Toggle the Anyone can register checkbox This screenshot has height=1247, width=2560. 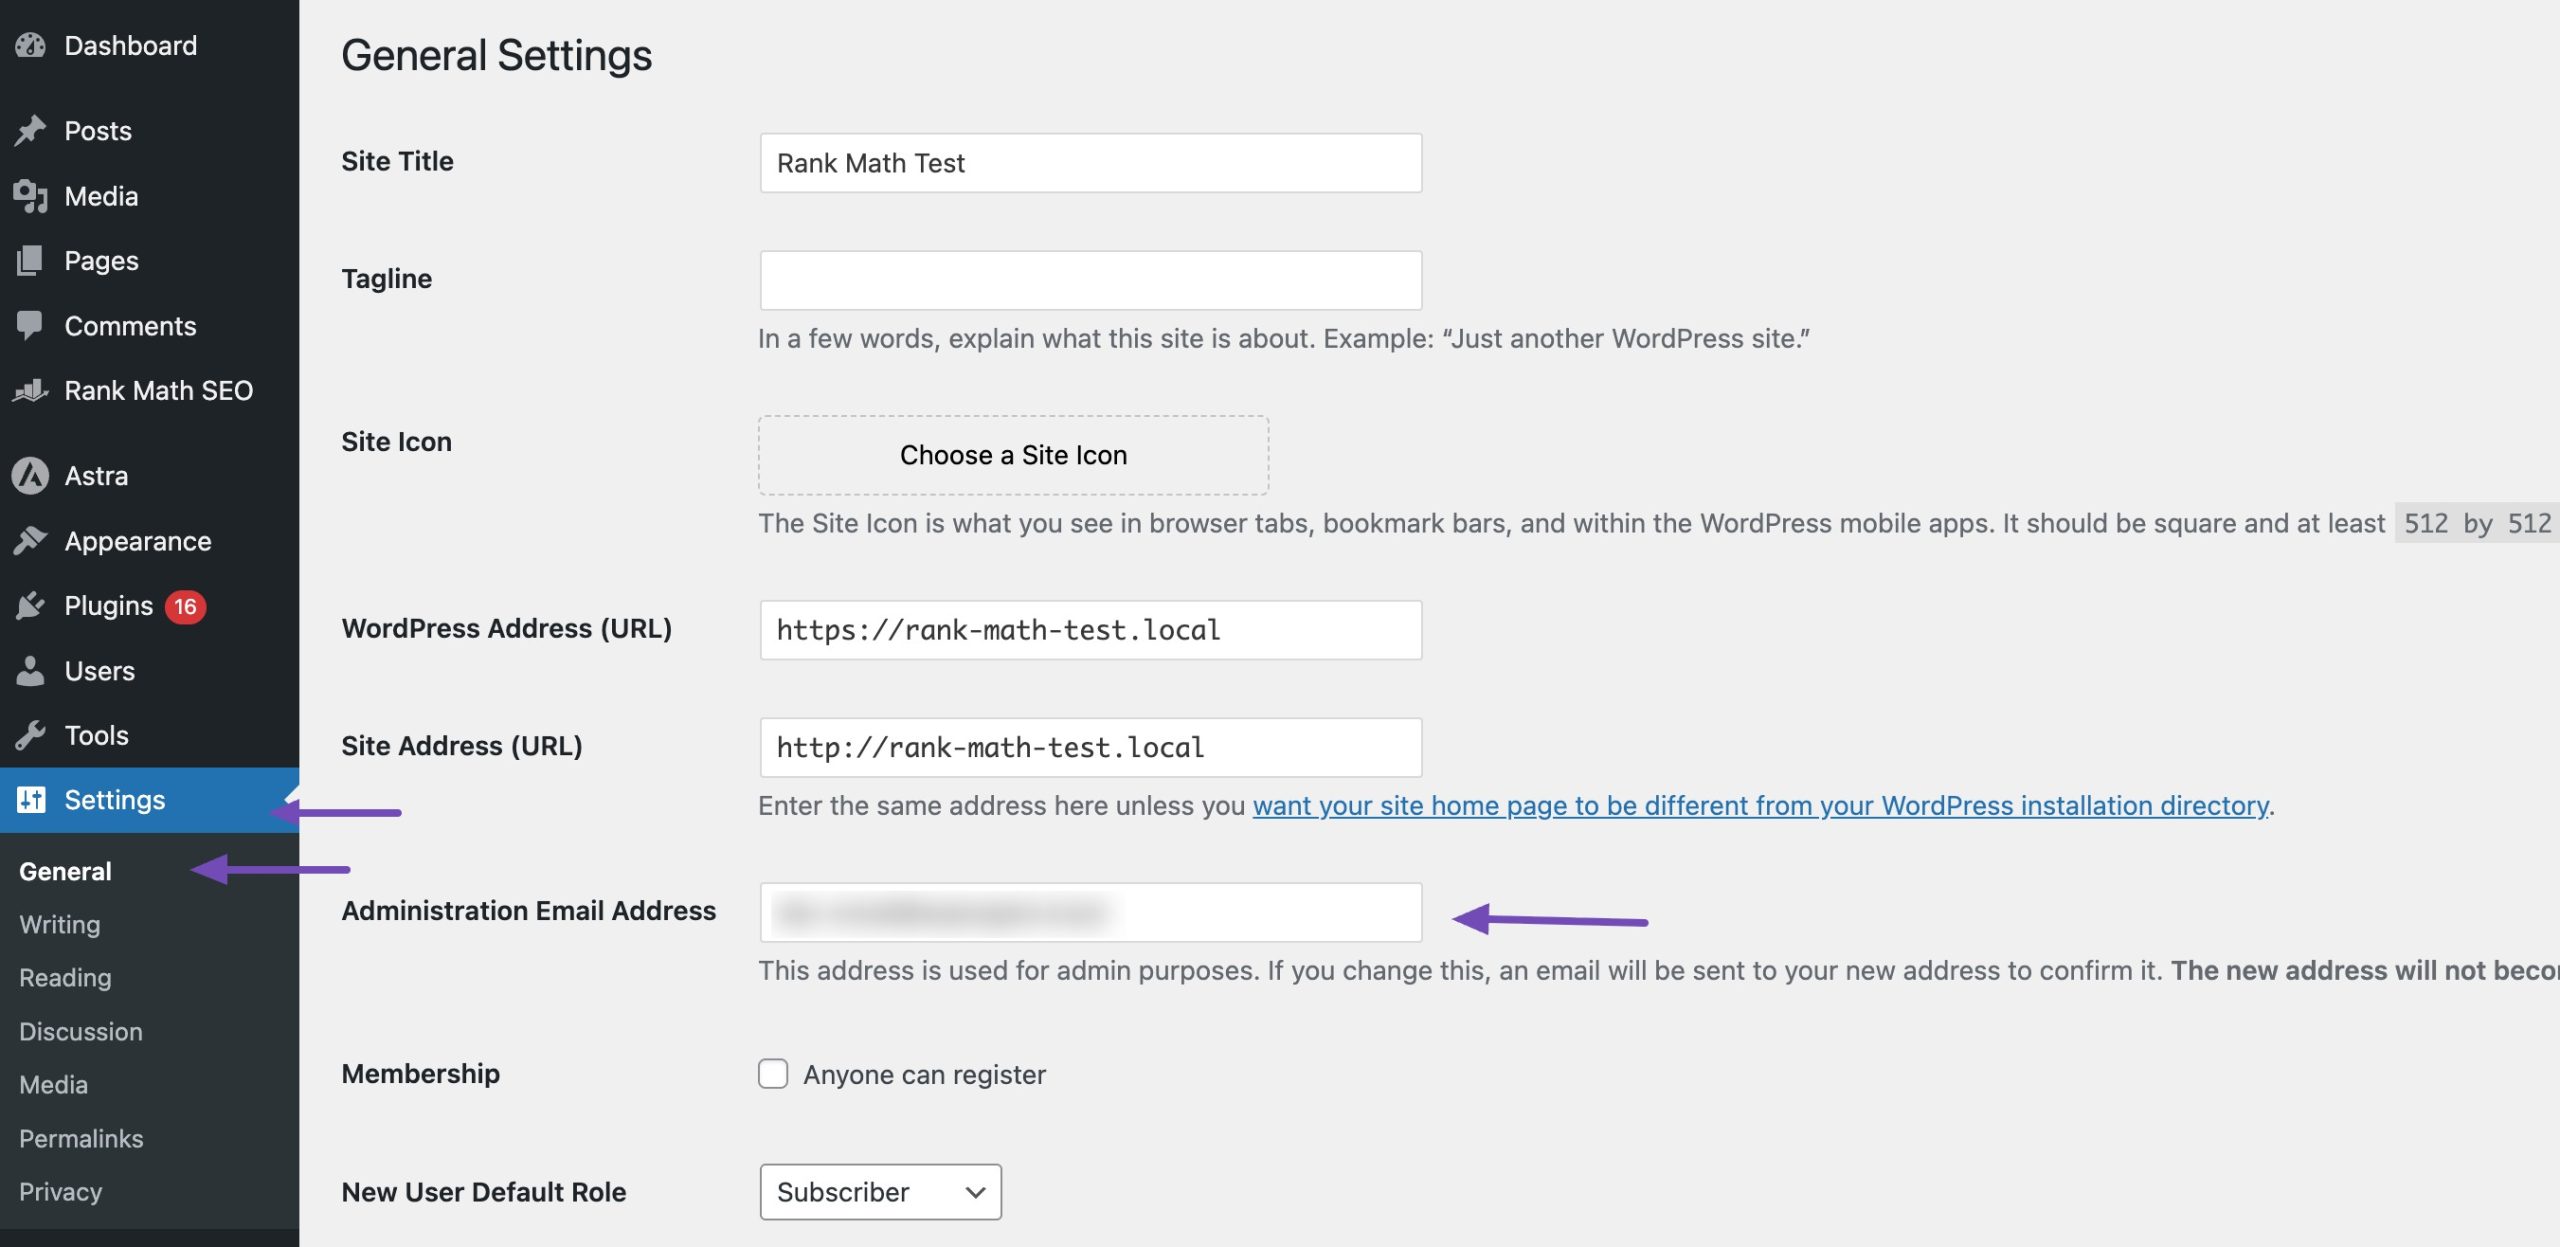773,1074
